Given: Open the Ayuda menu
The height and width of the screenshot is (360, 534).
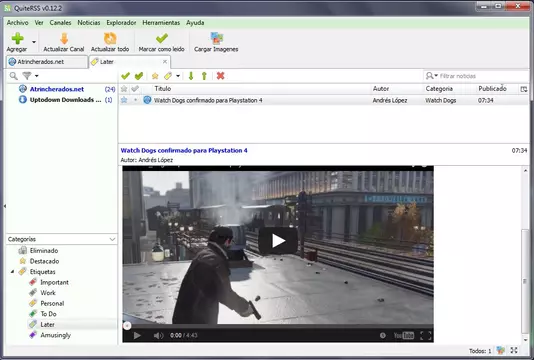Looking at the screenshot, I should tap(195, 23).
